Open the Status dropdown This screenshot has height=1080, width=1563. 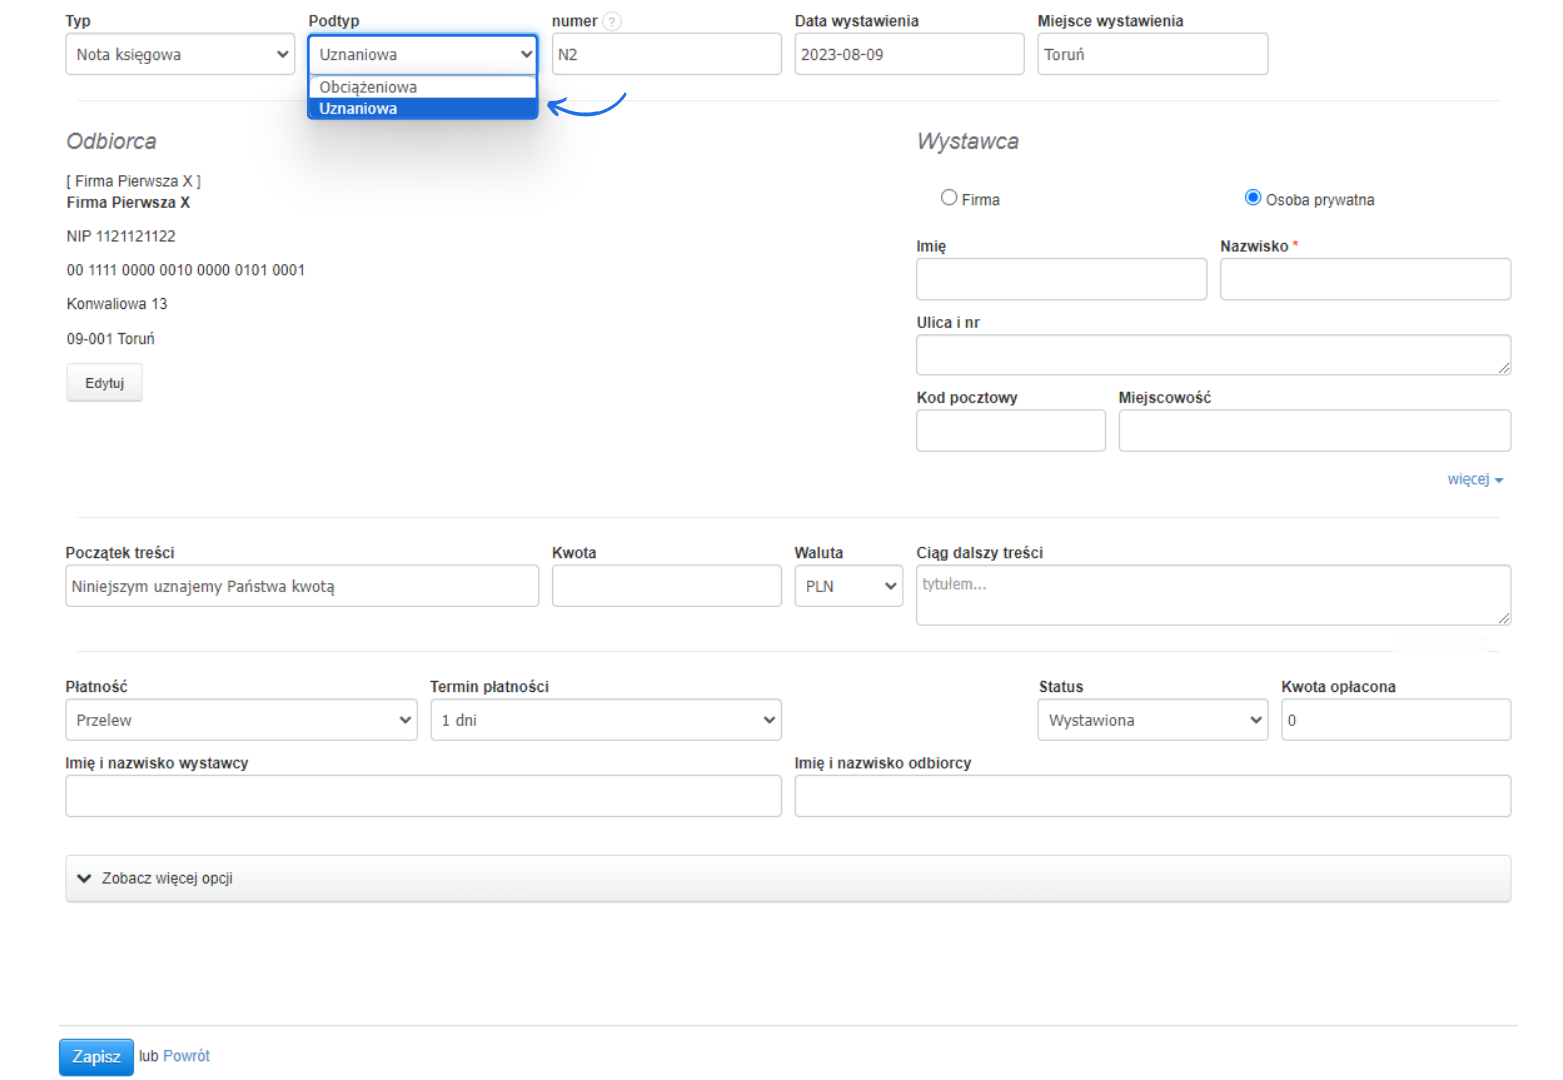1152,720
